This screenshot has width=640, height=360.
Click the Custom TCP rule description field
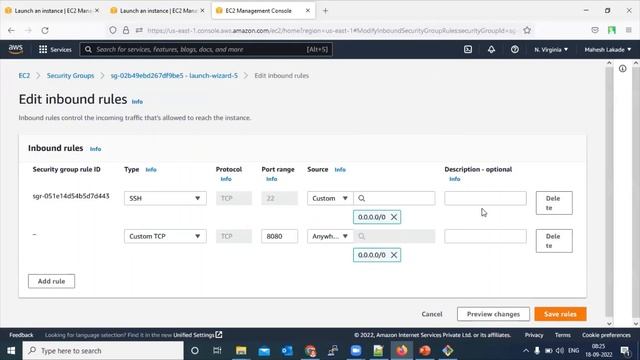coord(485,236)
